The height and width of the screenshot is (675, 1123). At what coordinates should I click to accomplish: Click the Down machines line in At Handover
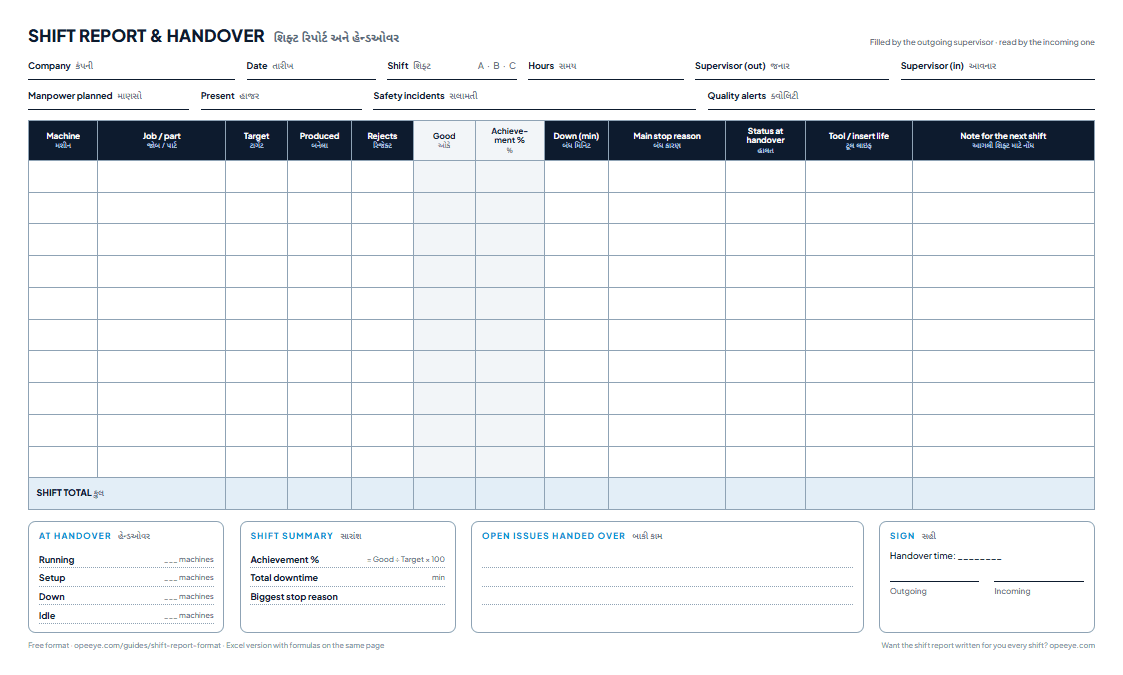click(126, 597)
